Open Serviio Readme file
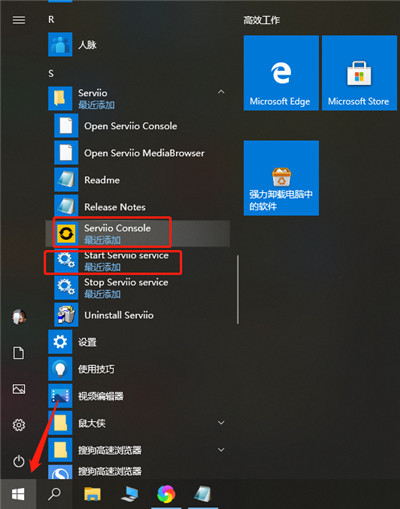Viewport: 400px width, 509px height. (x=137, y=180)
